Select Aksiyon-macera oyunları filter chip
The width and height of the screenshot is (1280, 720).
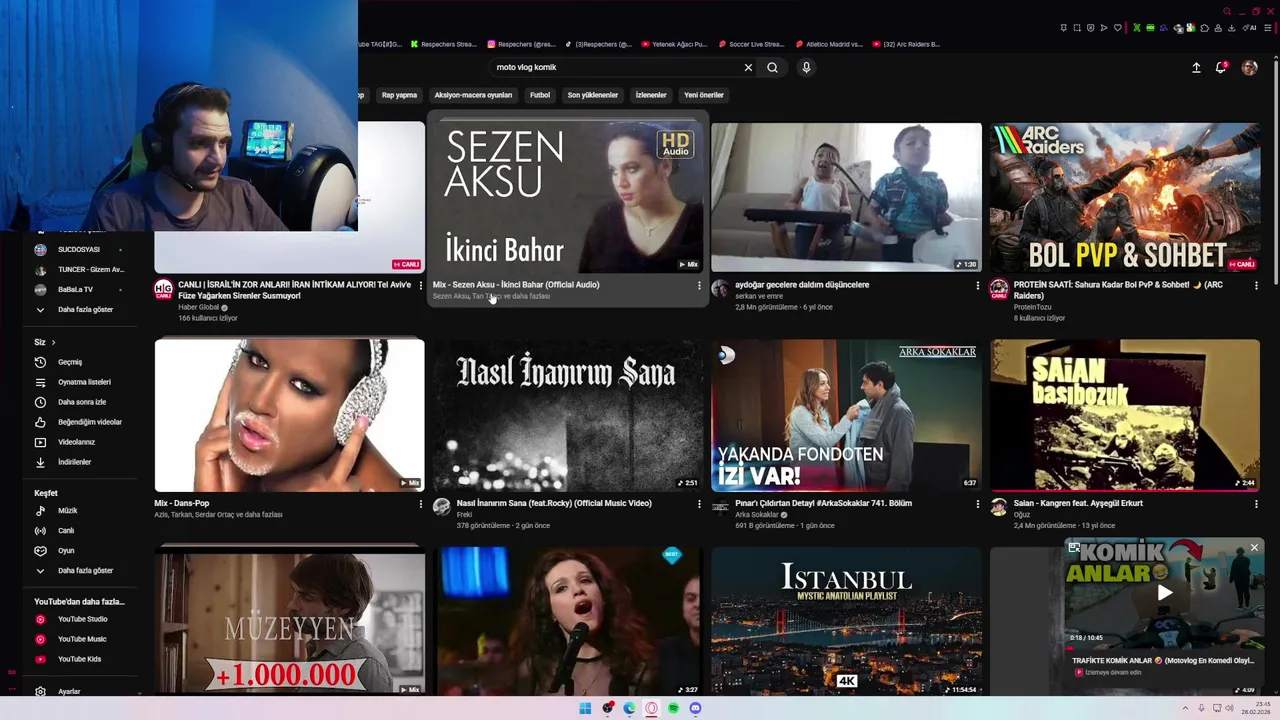[x=473, y=95]
